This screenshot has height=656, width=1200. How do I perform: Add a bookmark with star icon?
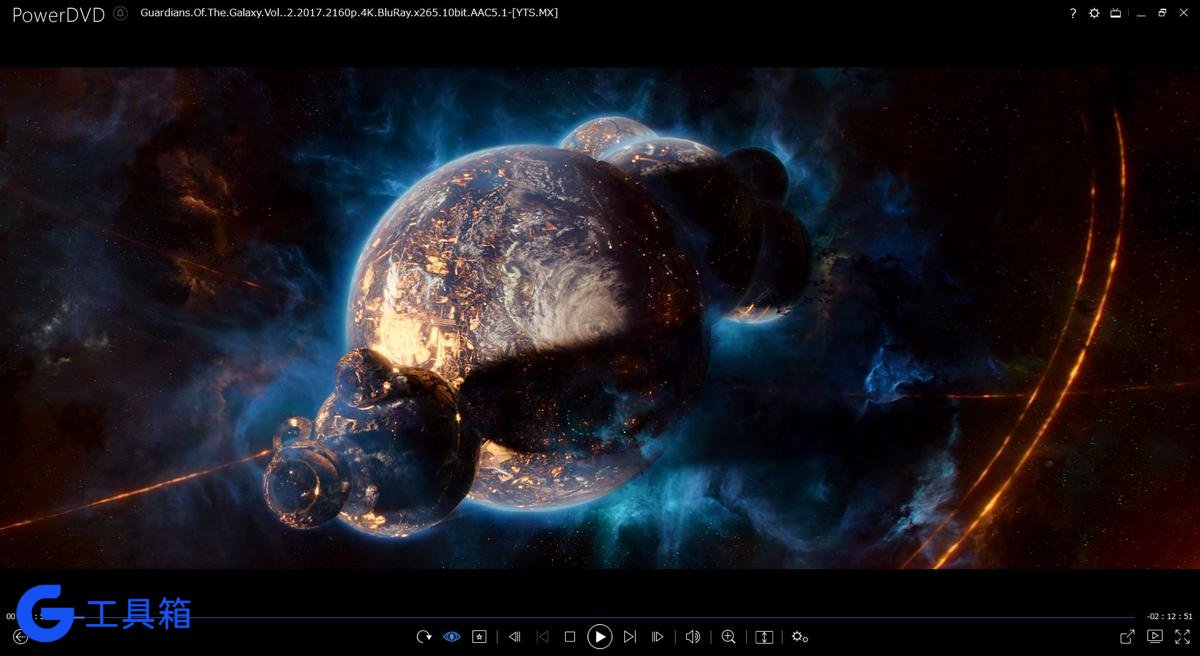(480, 637)
